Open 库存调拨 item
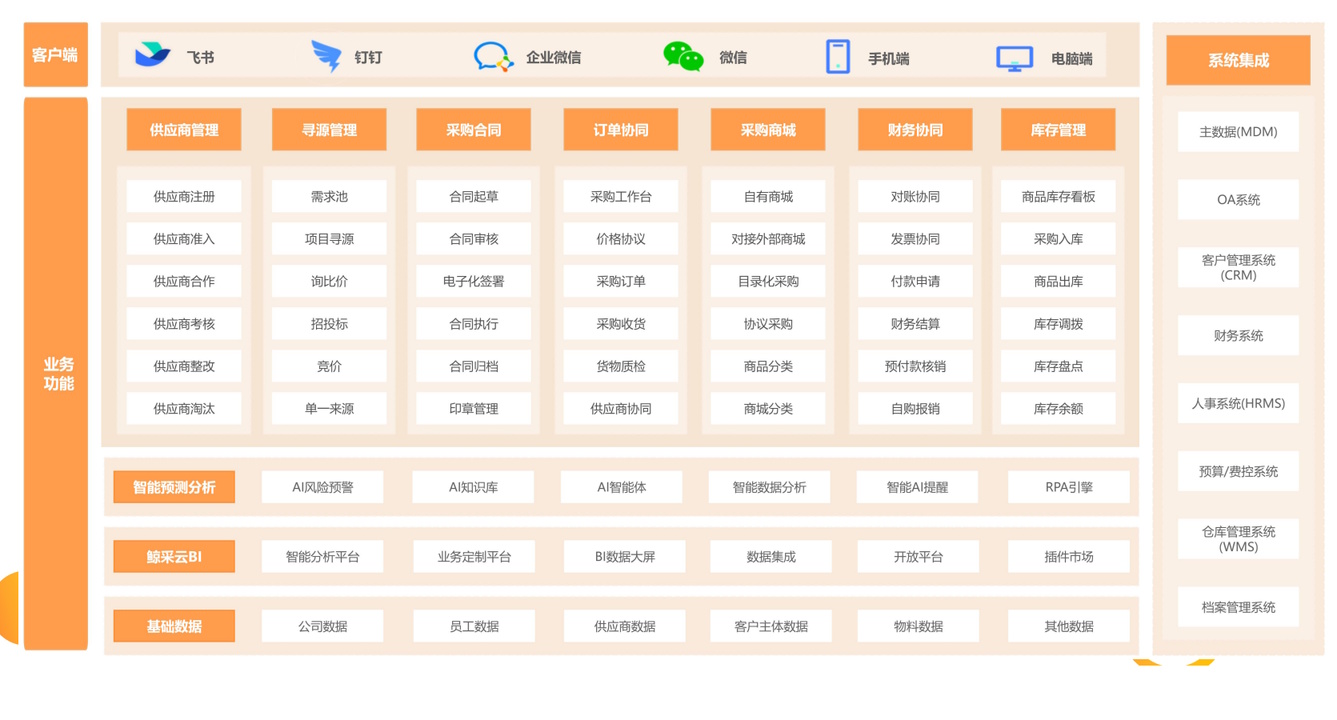This screenshot has width=1337, height=720. 1058,324
